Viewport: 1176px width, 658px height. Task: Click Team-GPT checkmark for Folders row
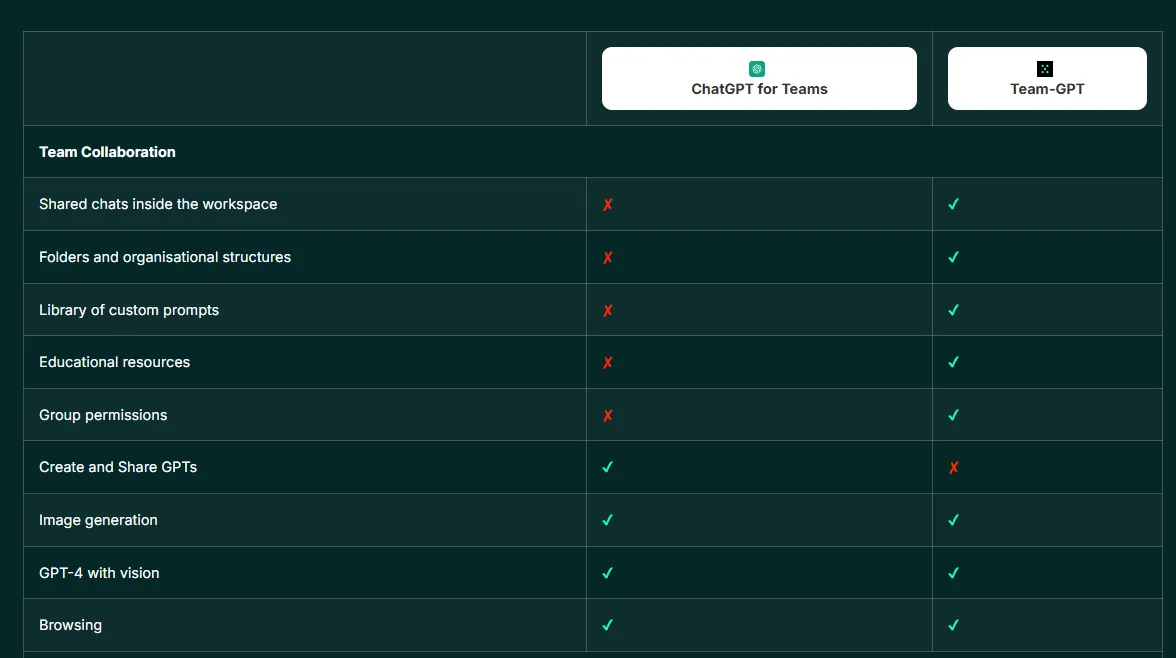[953, 257]
